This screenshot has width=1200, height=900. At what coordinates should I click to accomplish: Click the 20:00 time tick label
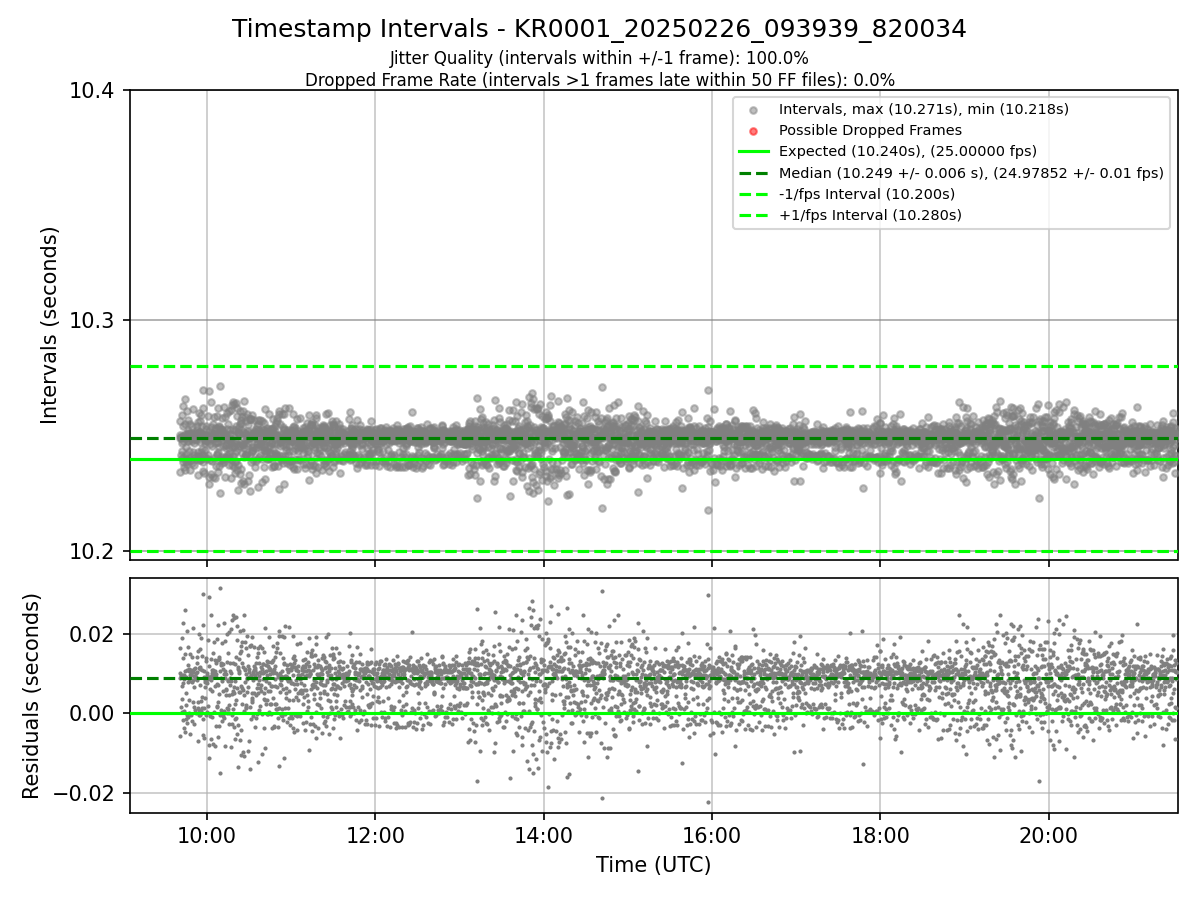pos(1048,834)
